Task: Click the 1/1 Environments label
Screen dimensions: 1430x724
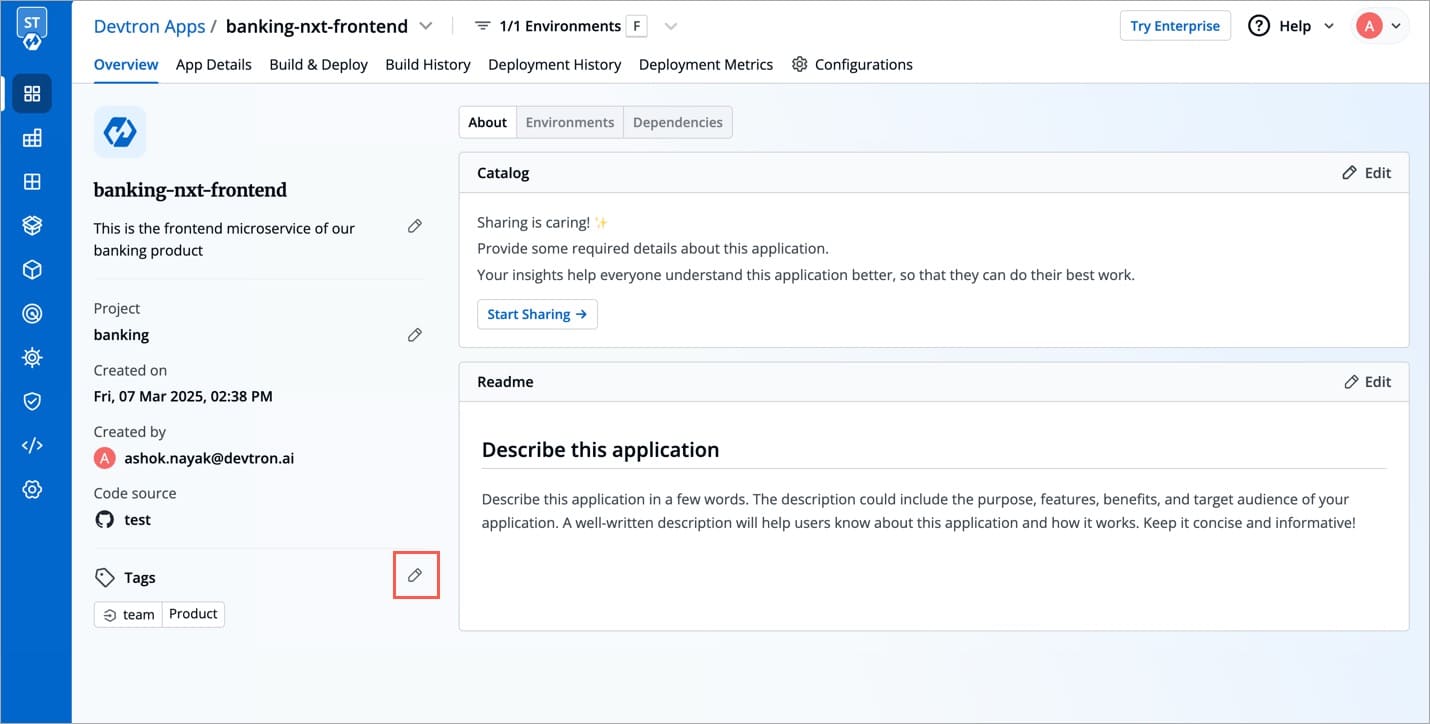Action: tap(560, 26)
